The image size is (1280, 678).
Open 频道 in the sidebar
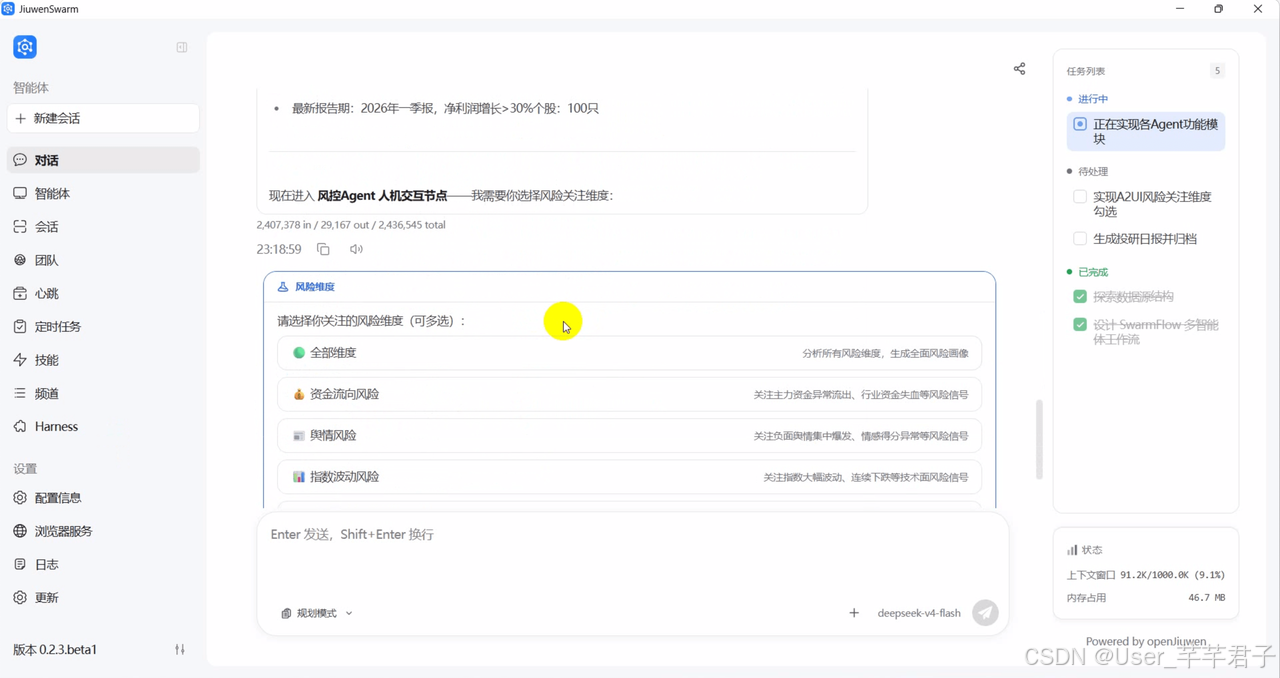click(x=103, y=393)
